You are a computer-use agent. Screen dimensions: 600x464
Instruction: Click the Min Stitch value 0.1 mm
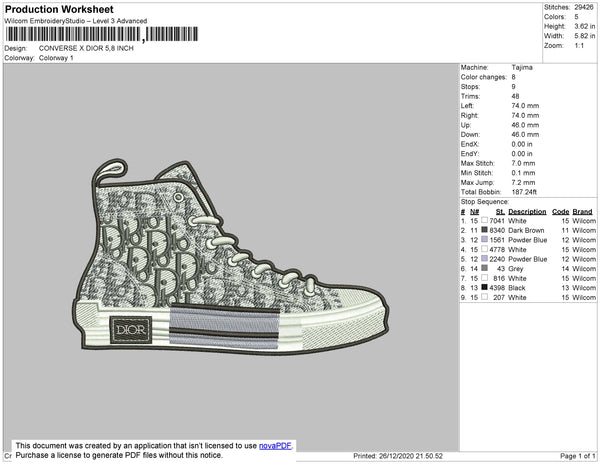click(x=523, y=173)
